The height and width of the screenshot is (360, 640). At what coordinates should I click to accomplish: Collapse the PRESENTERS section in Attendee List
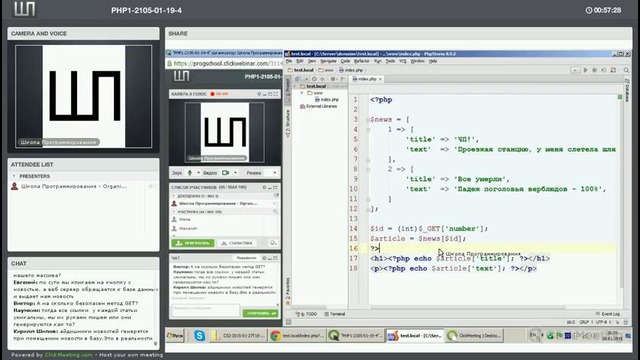[x=14, y=176]
